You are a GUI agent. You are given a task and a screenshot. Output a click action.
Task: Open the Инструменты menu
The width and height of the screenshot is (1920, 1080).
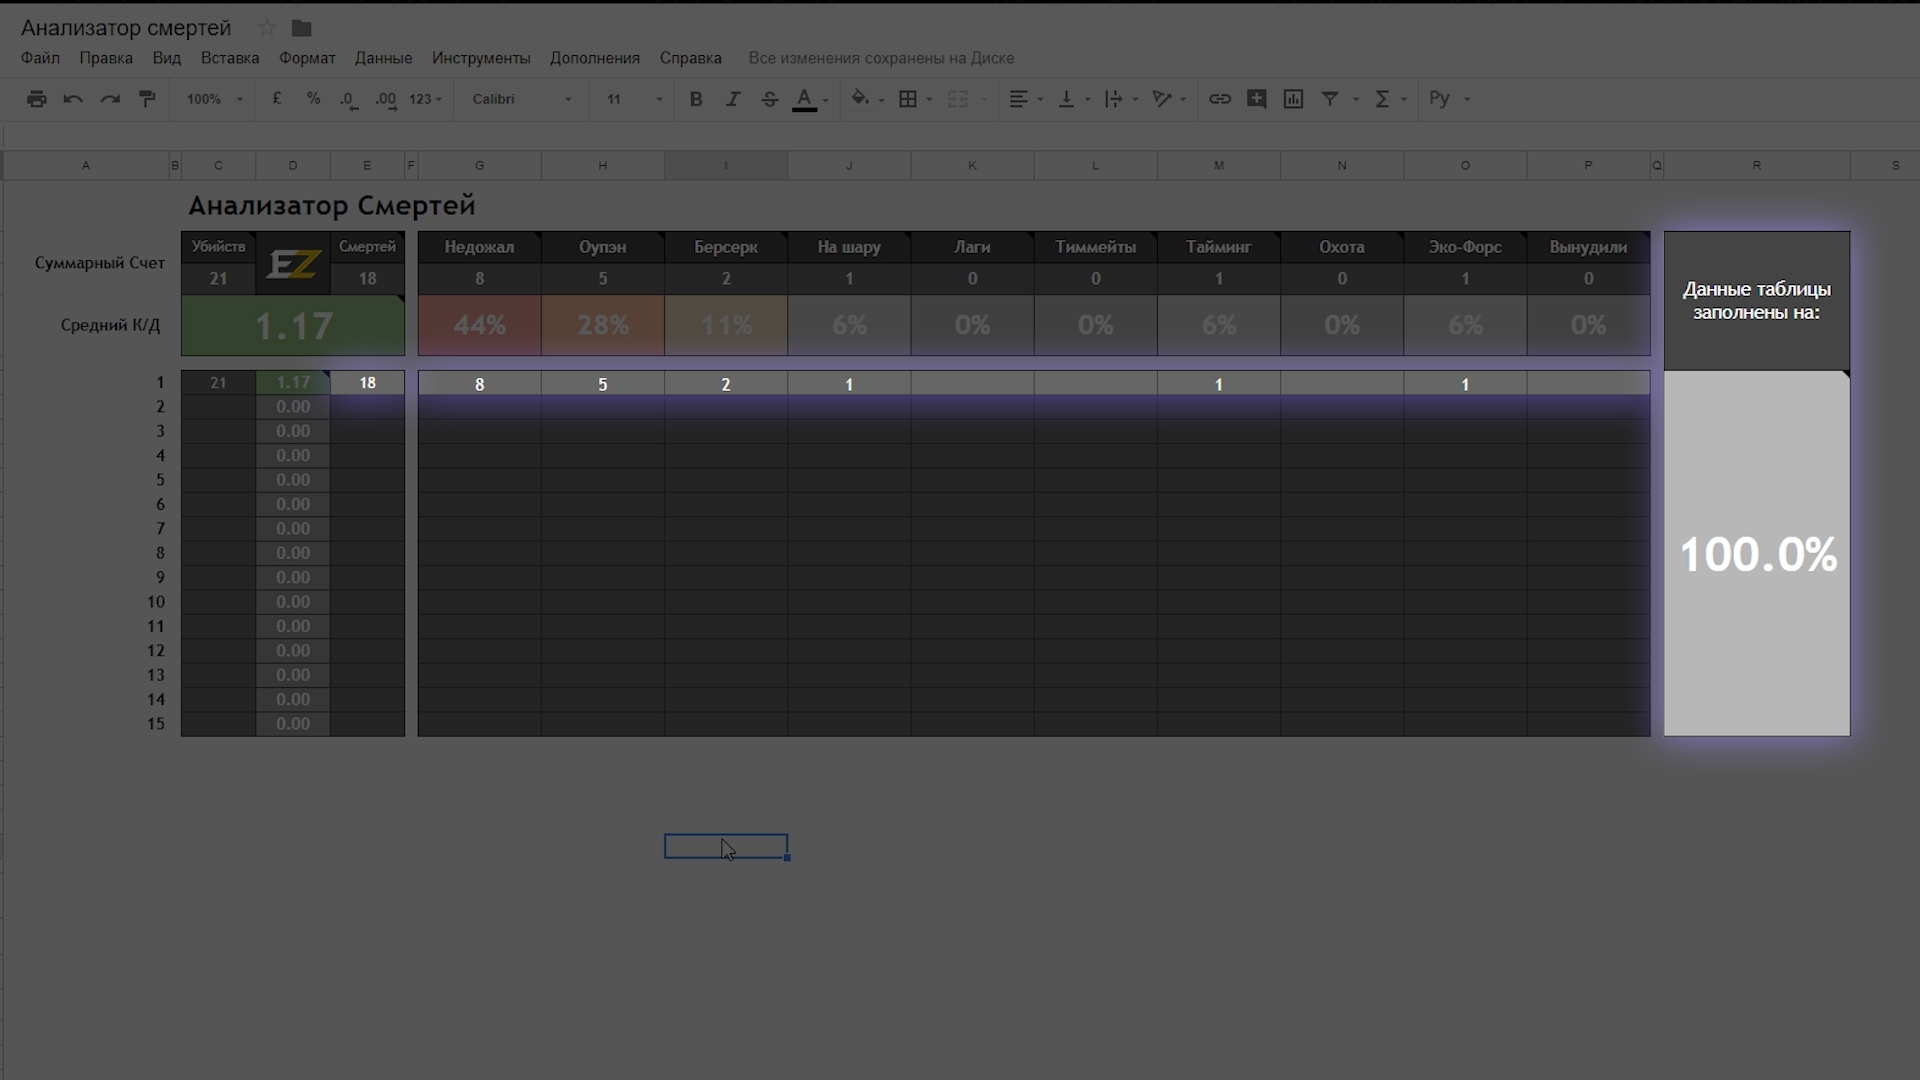481,58
